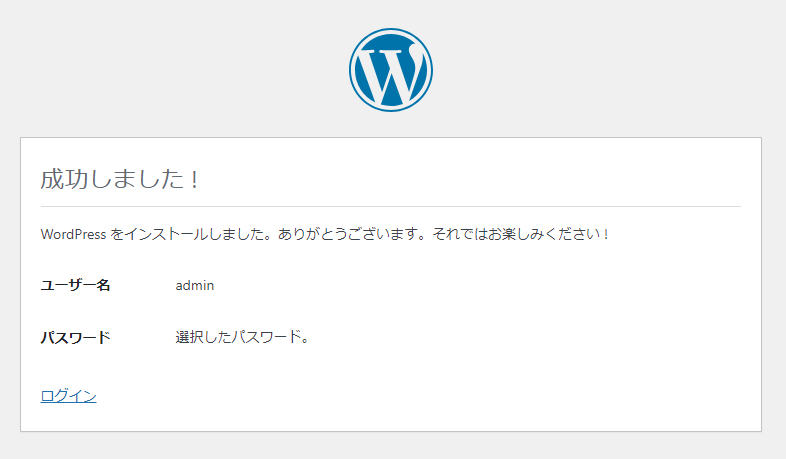The height and width of the screenshot is (459, 786).
Task: Click blank space right of the admin value
Action: (x=450, y=285)
